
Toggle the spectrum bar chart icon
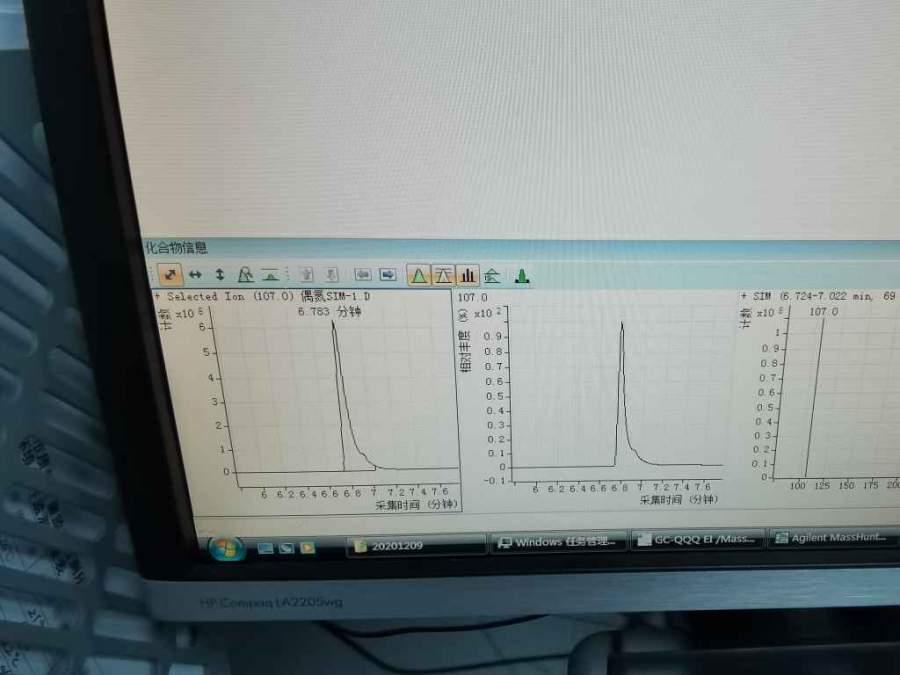[x=468, y=275]
